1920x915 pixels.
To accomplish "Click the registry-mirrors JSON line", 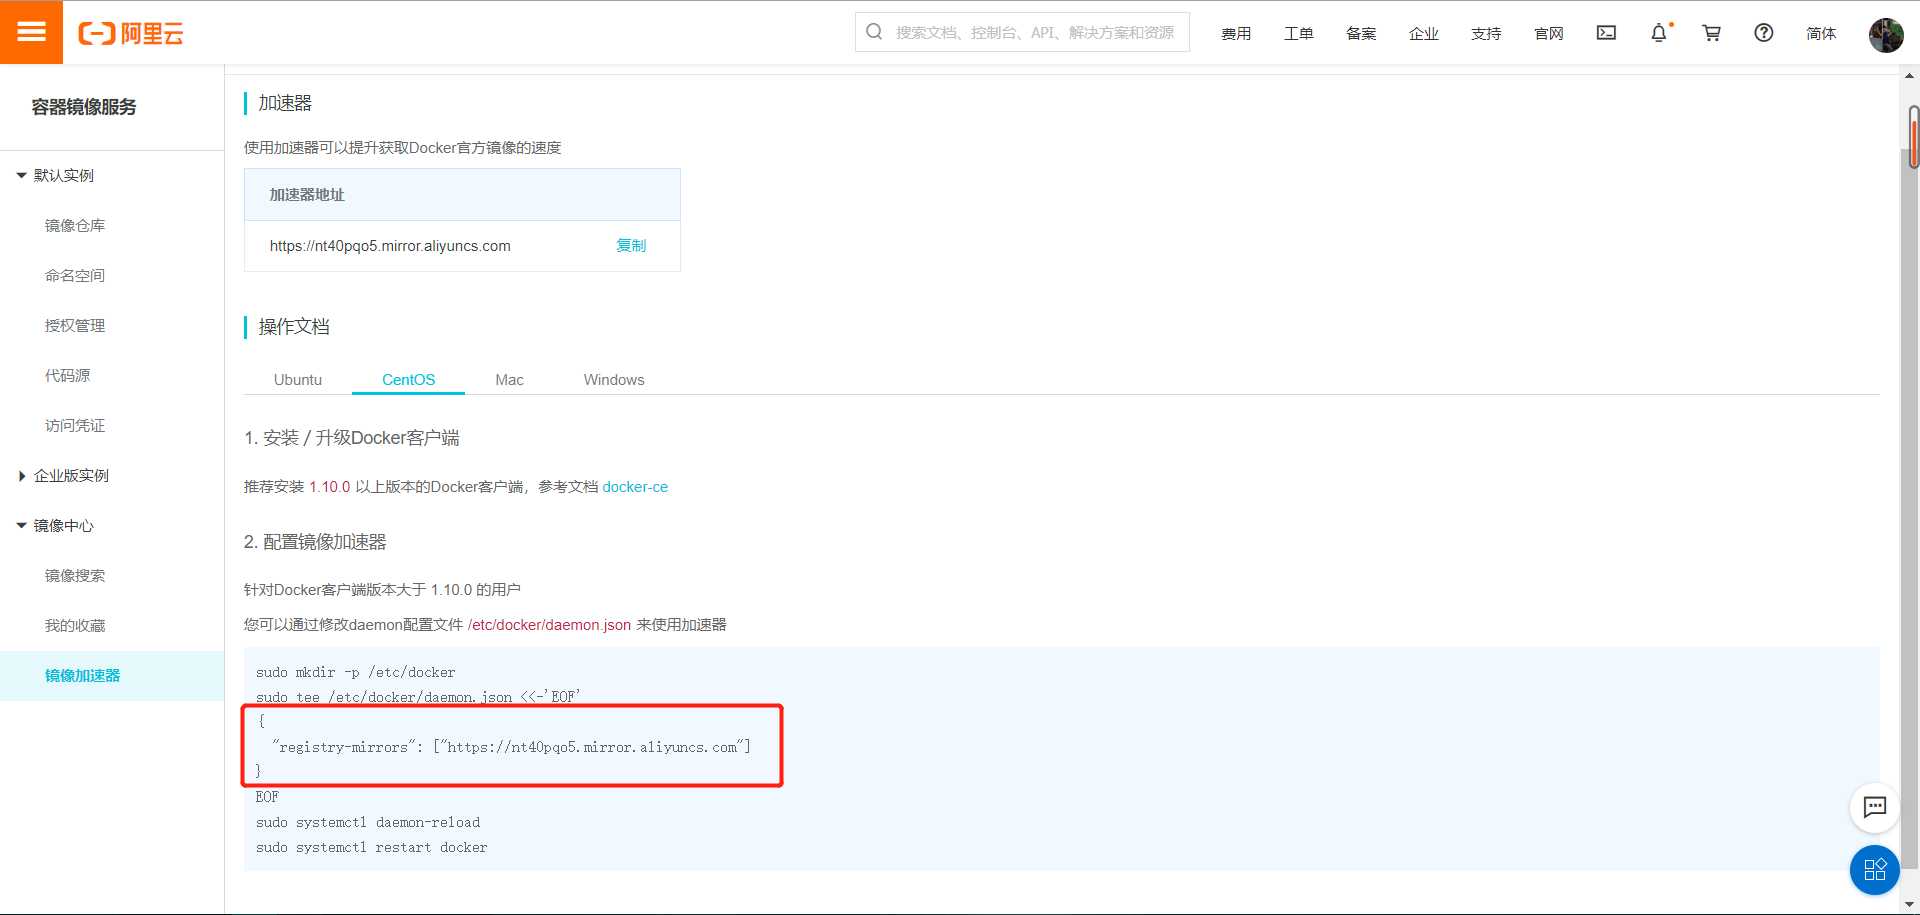I will pos(511,747).
